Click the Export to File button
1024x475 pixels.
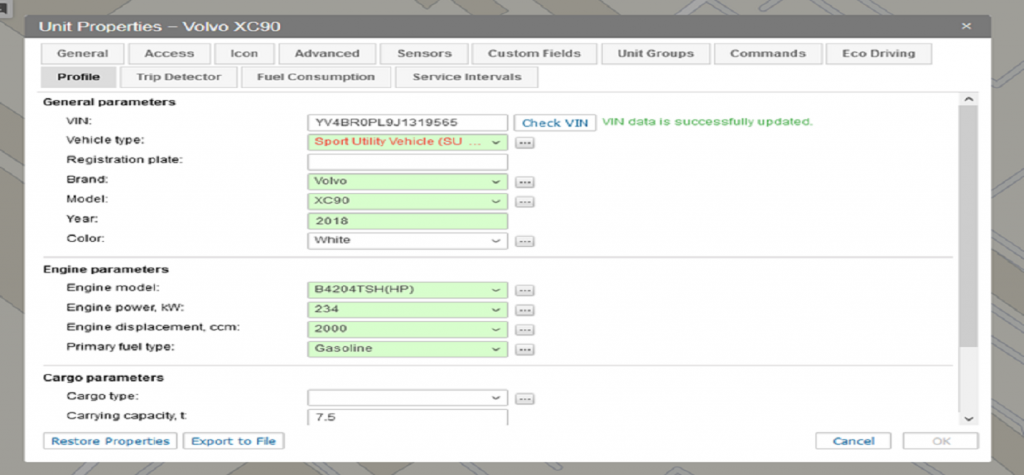tap(235, 441)
